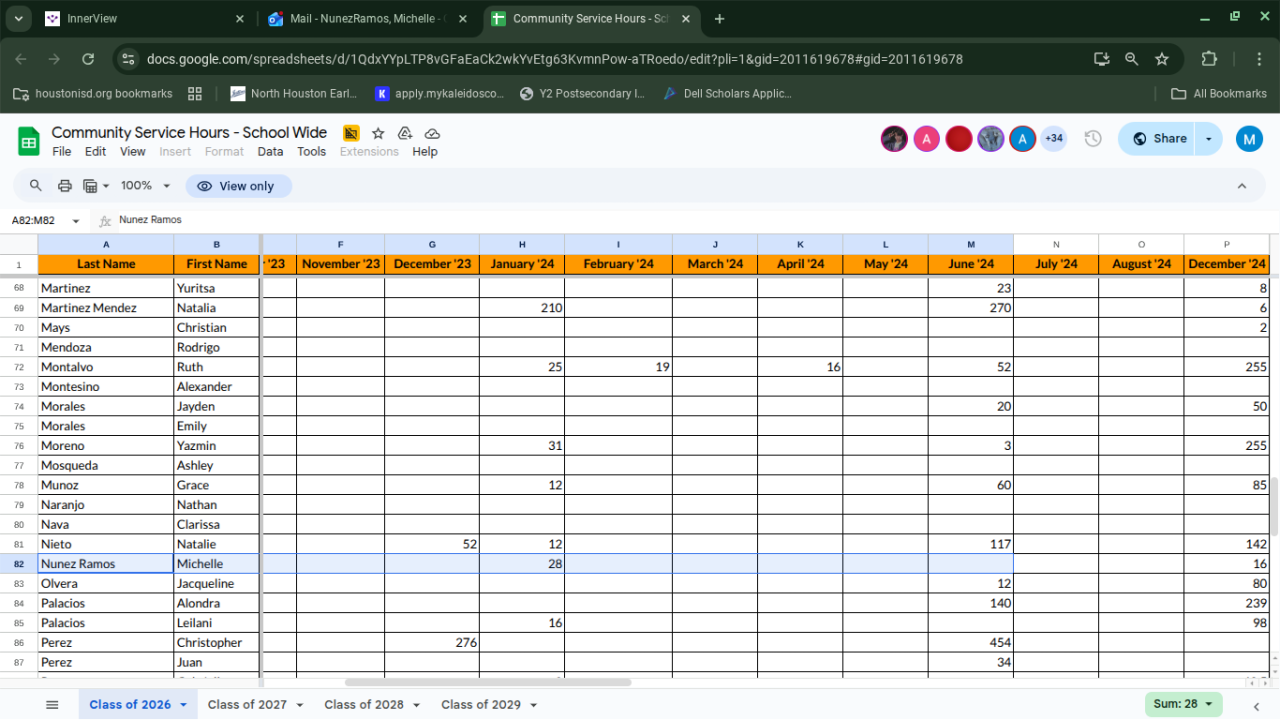Collapse the toolbar with chevron arrow
The width and height of the screenshot is (1280, 720).
(x=1242, y=186)
